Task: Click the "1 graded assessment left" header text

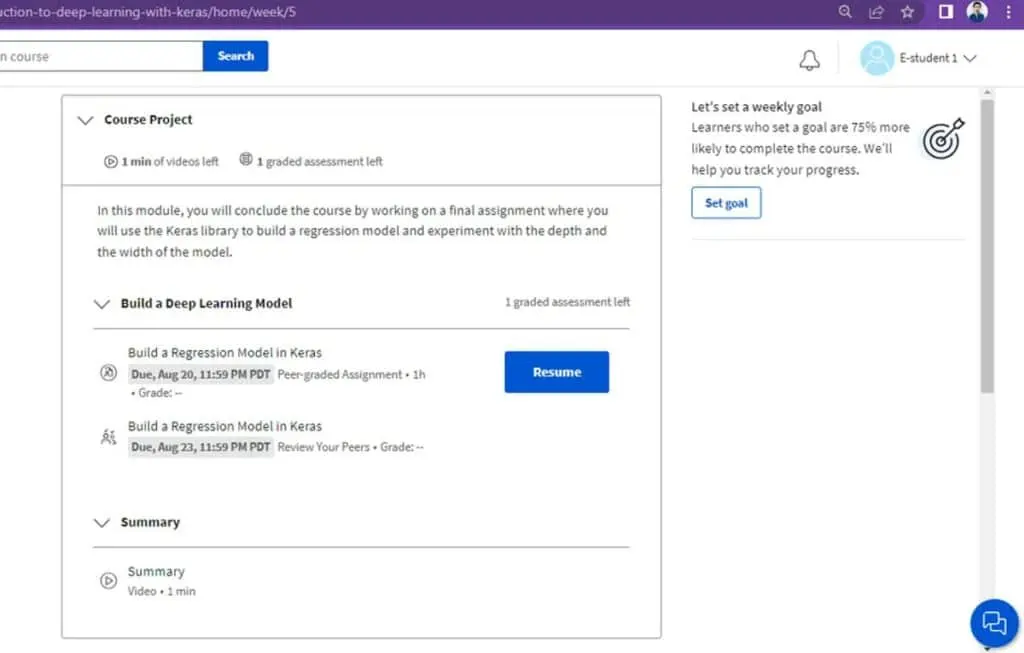Action: coord(319,161)
